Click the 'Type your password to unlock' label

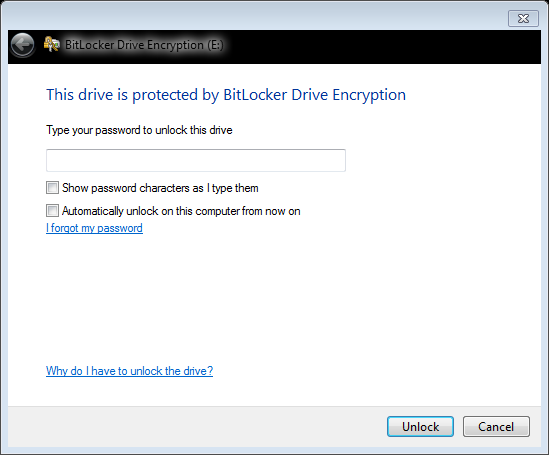(139, 130)
